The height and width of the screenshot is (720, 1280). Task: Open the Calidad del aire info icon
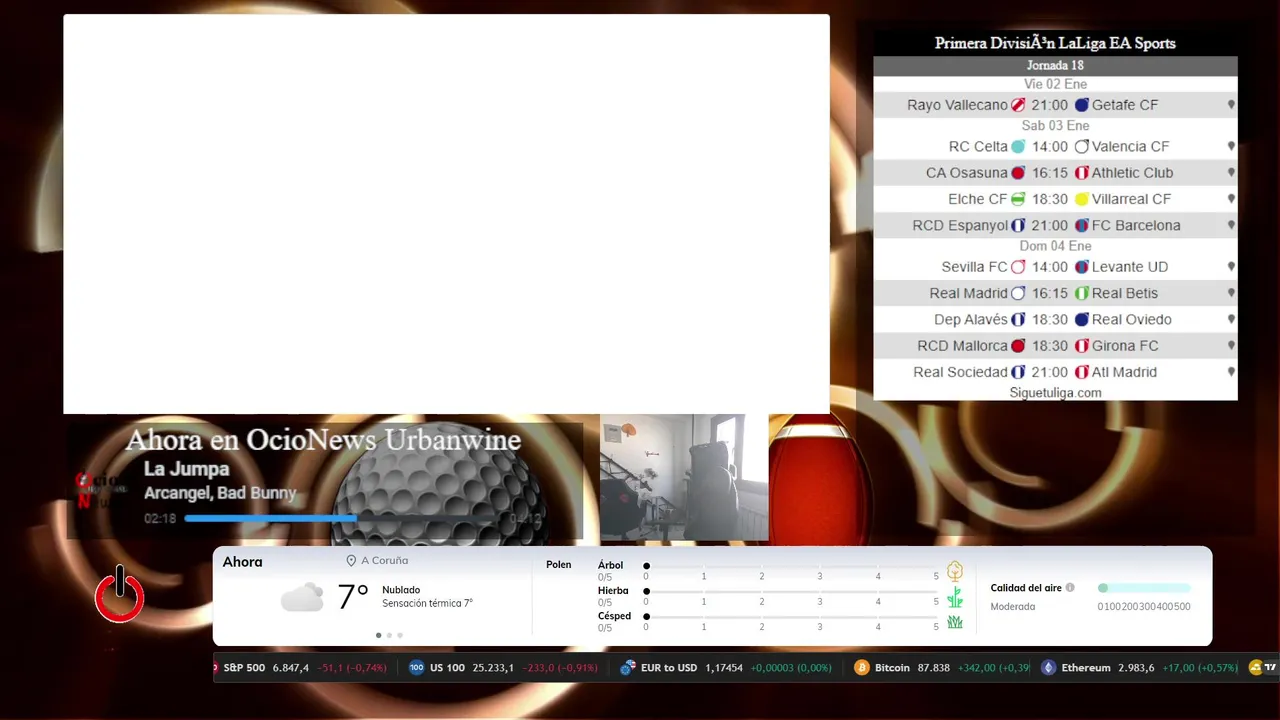click(1070, 588)
